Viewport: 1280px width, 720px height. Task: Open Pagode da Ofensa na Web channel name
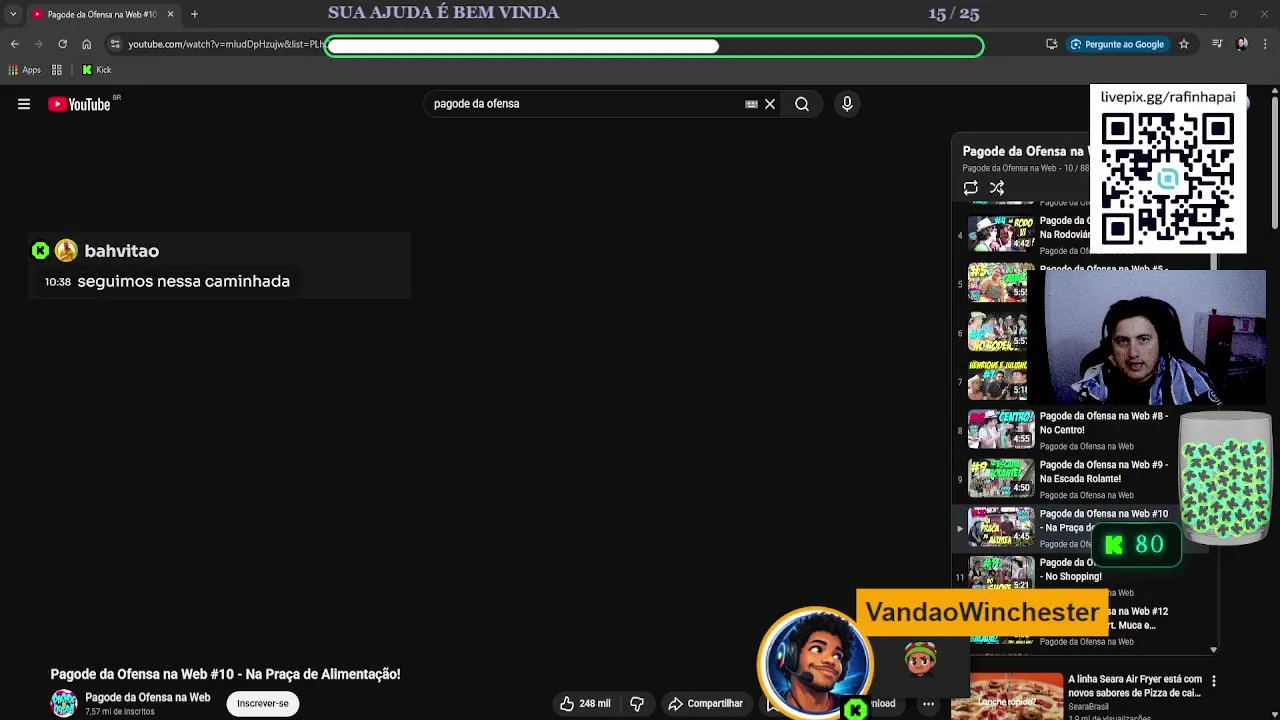147,697
